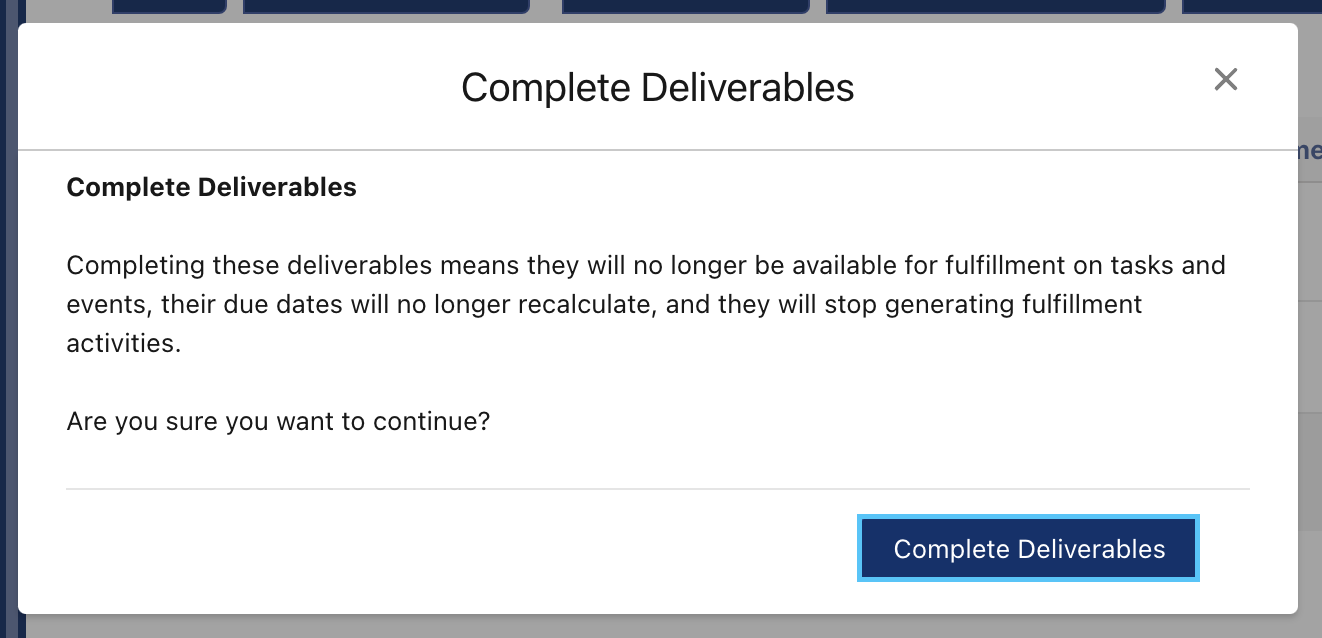Click the Complete Deliverables confirmation button
This screenshot has height=638, width=1322.
tap(1028, 548)
